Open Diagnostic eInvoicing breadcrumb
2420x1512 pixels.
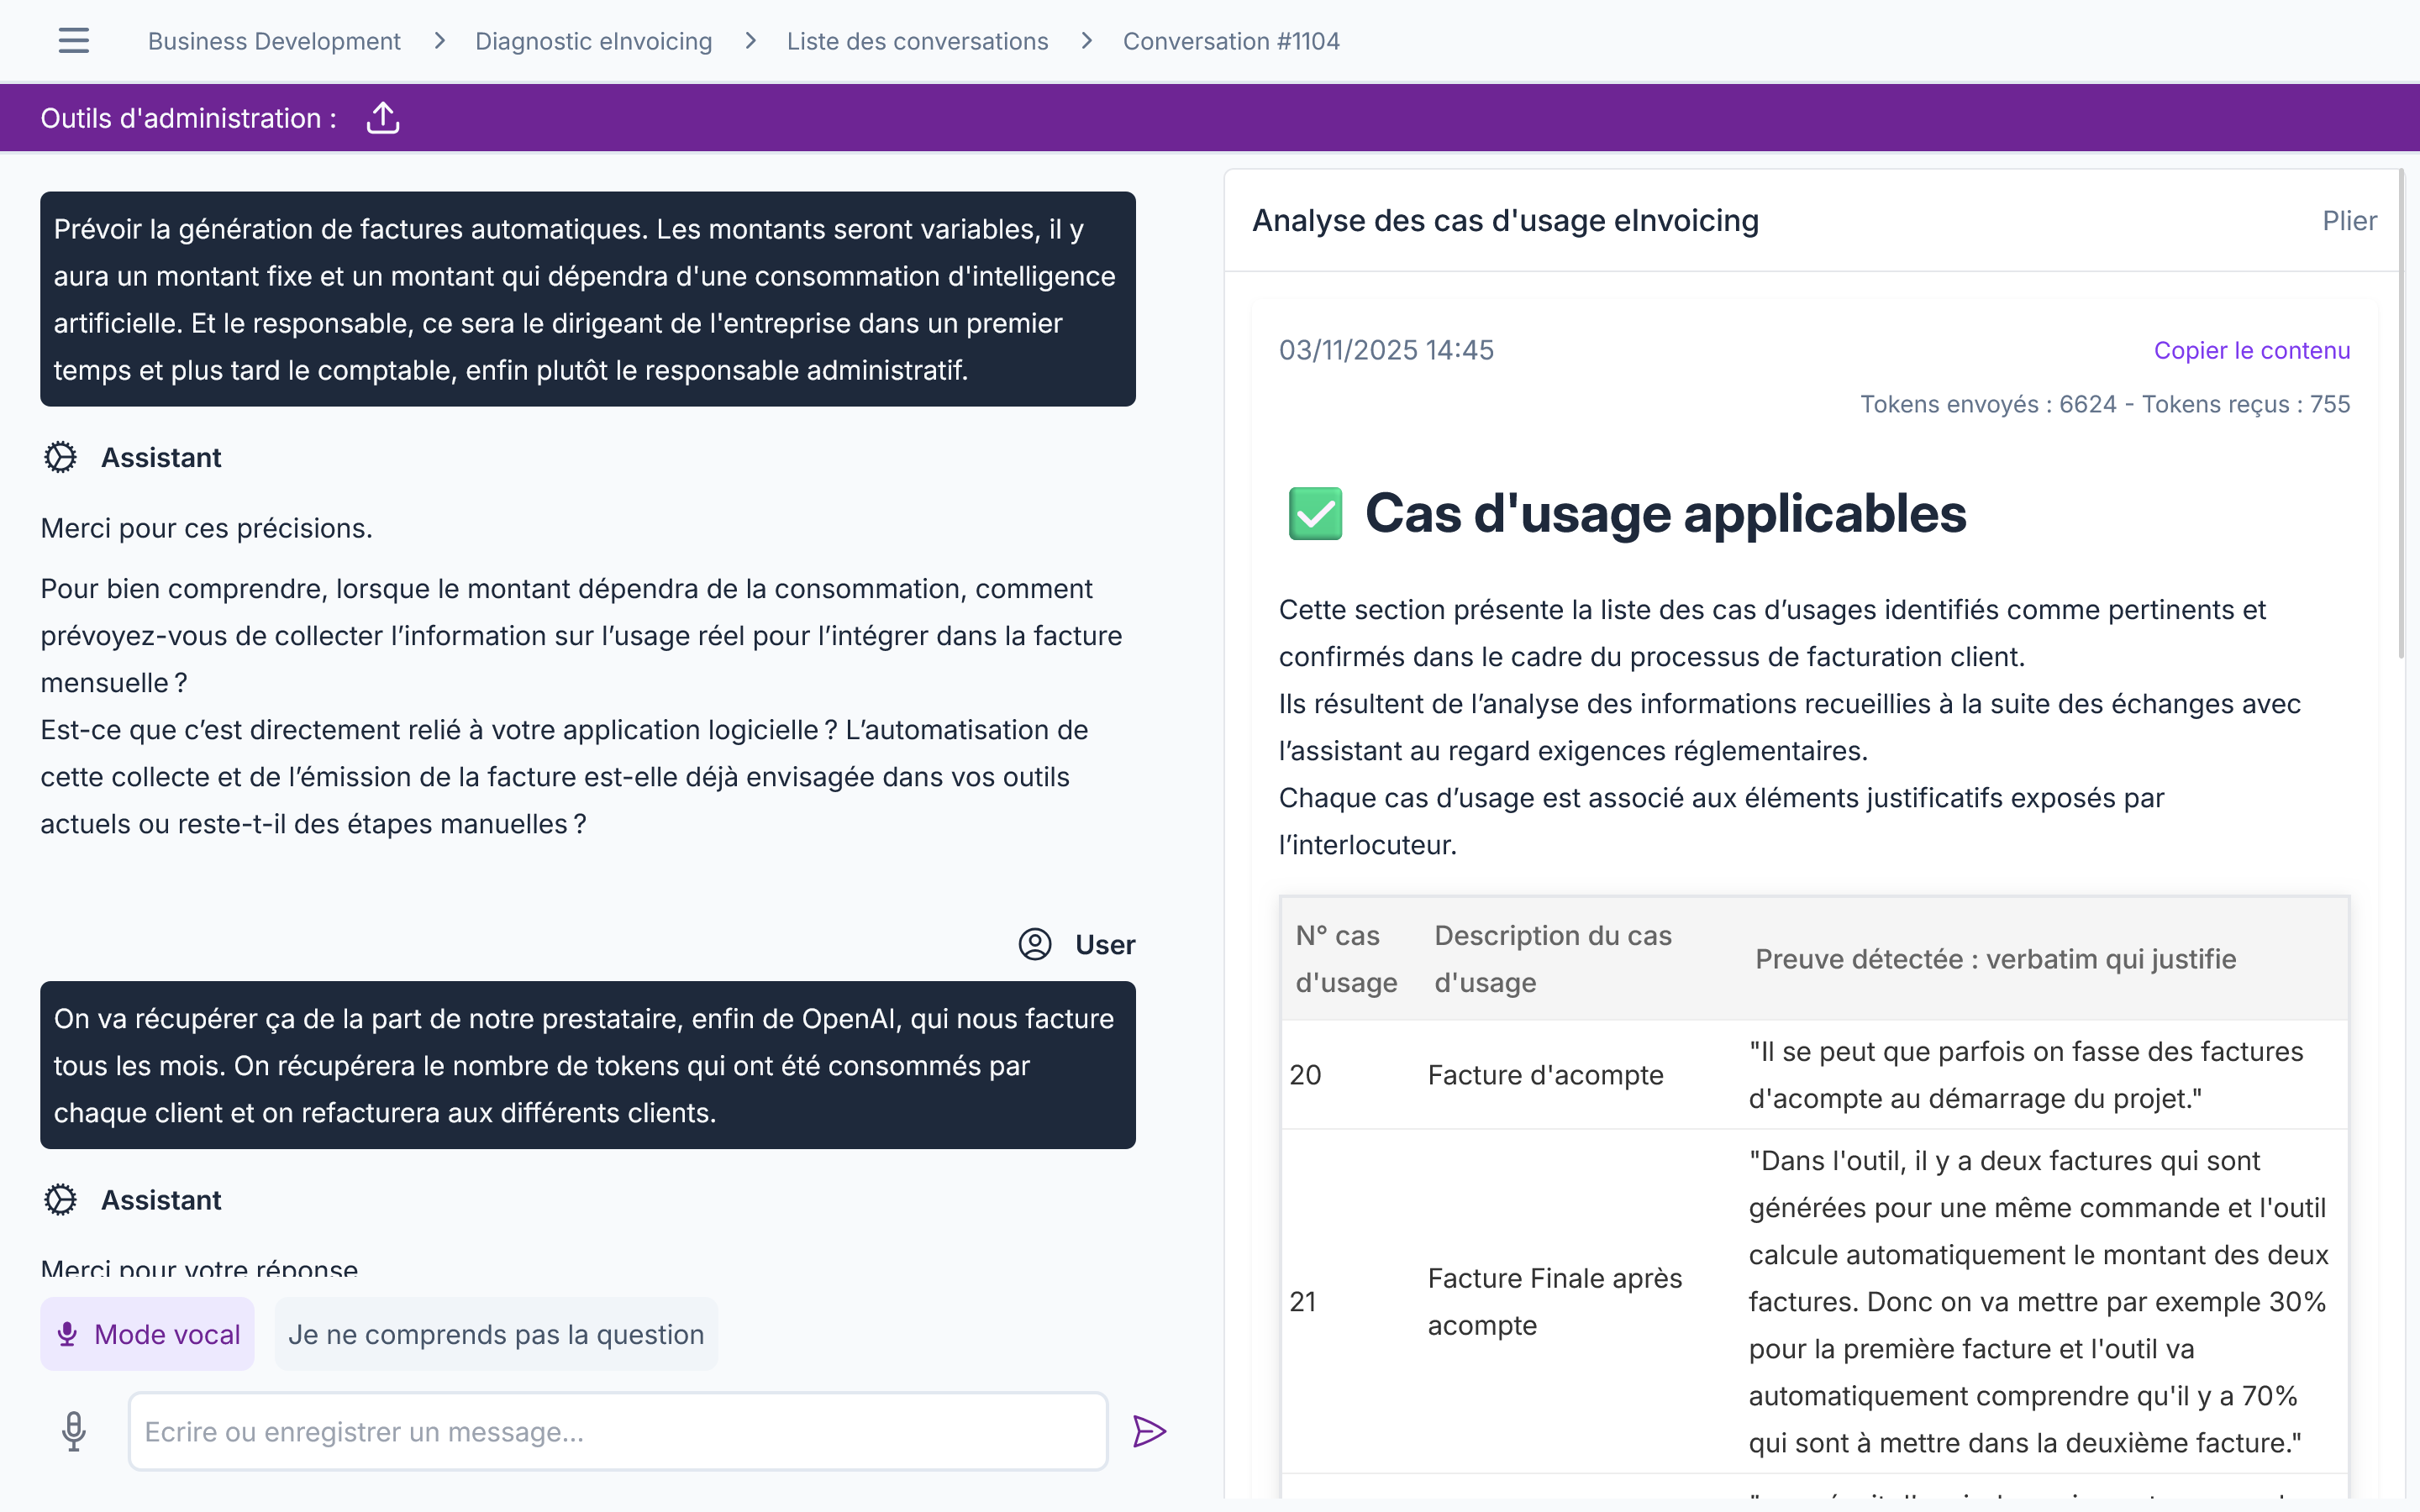[593, 41]
